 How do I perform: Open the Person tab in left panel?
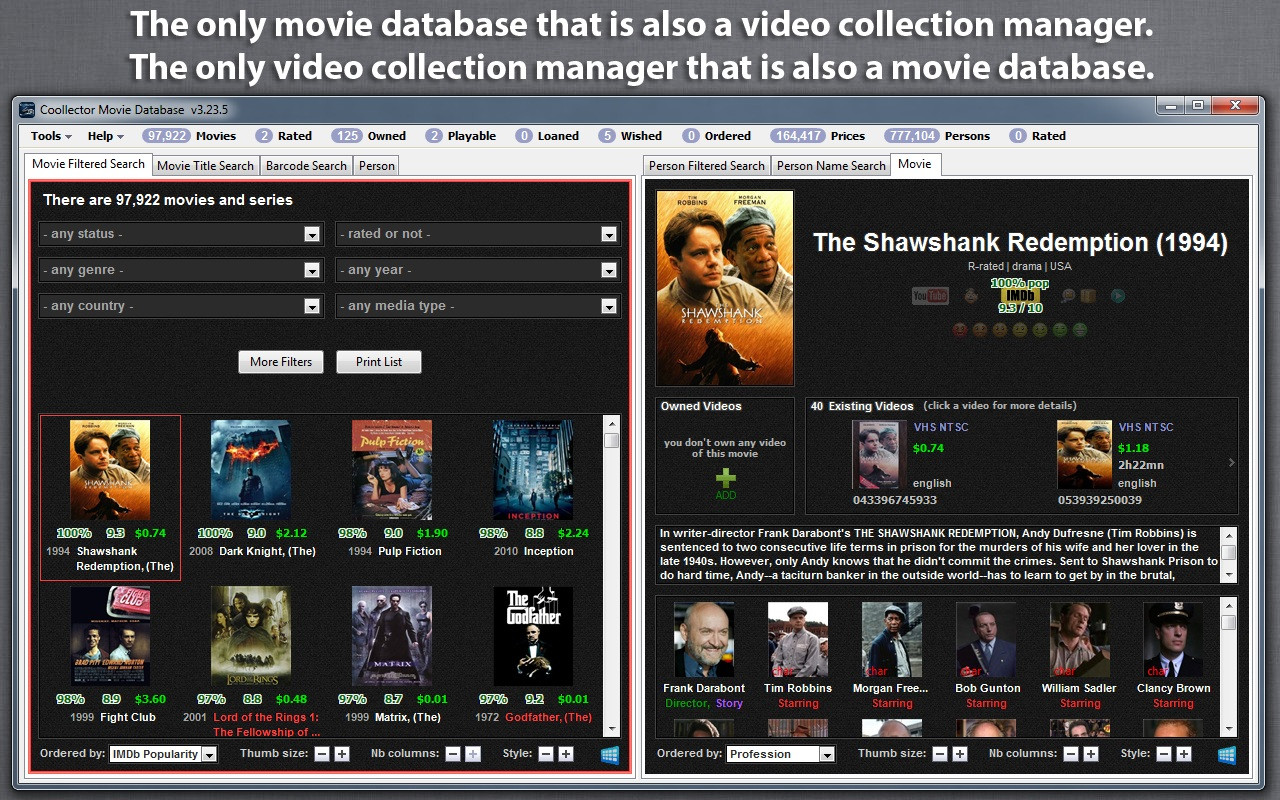(377, 166)
